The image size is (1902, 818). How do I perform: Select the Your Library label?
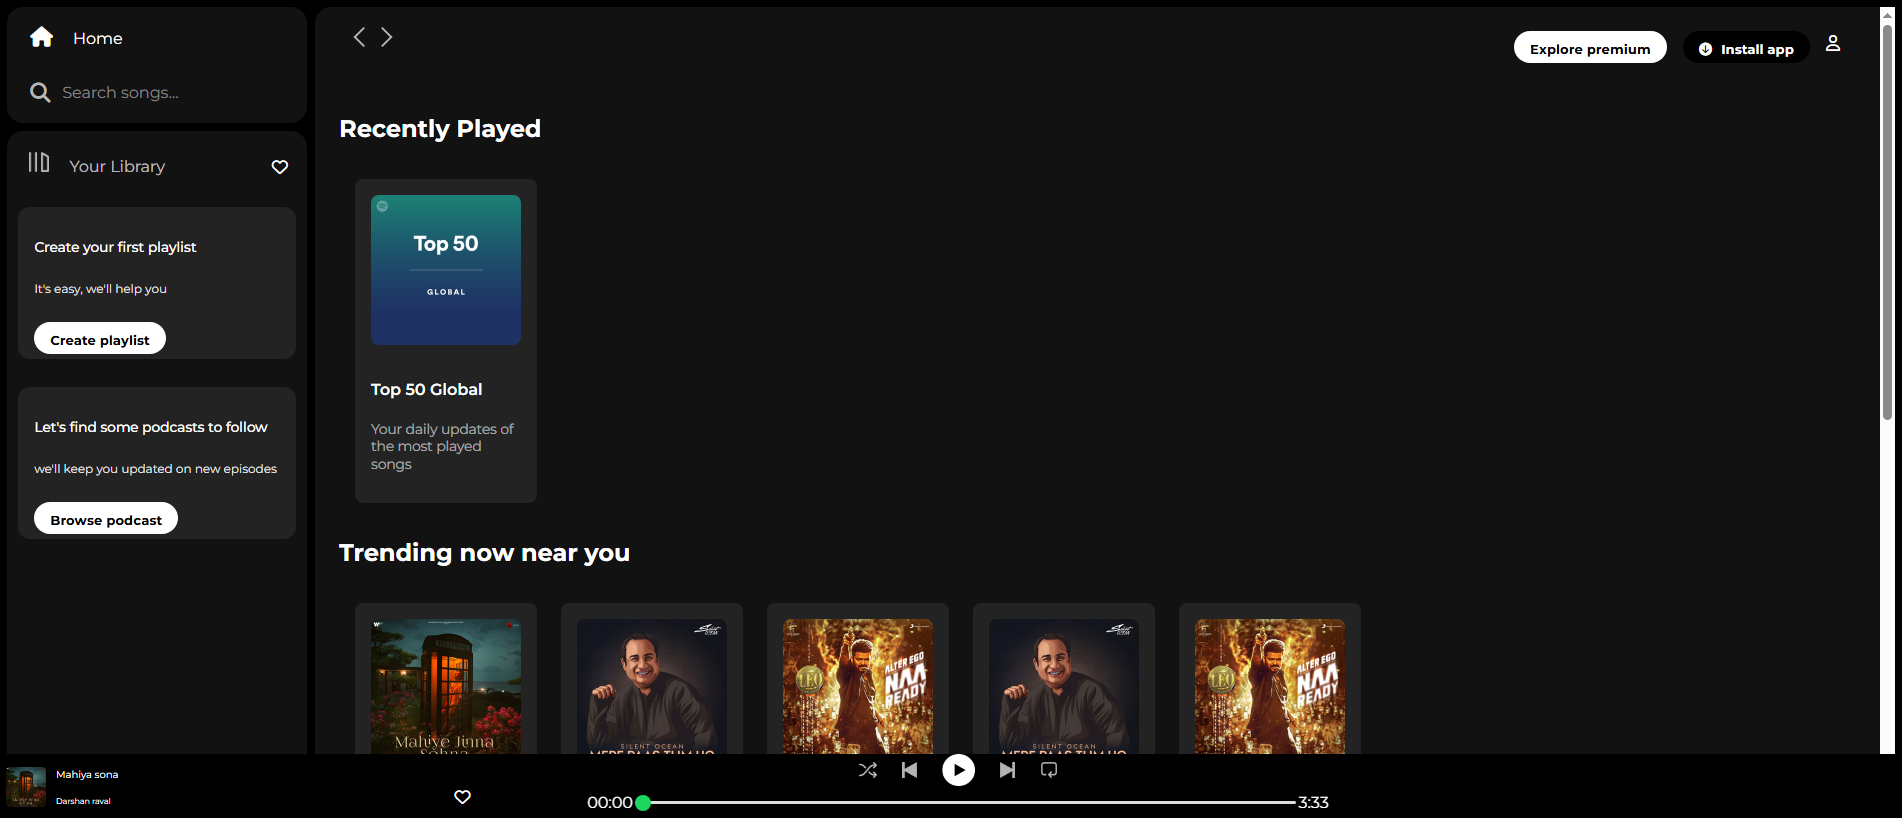(117, 166)
